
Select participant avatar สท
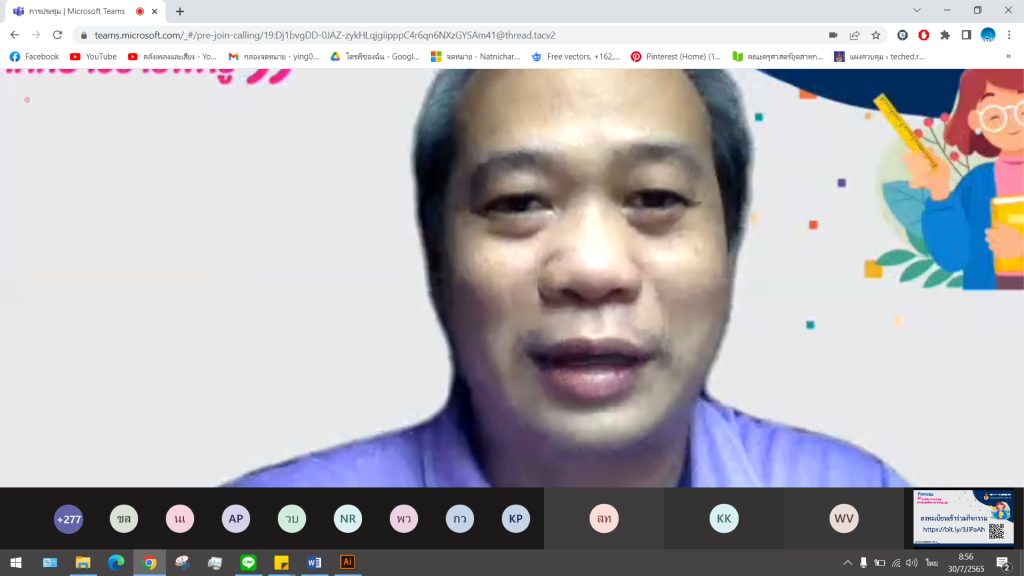pos(604,519)
